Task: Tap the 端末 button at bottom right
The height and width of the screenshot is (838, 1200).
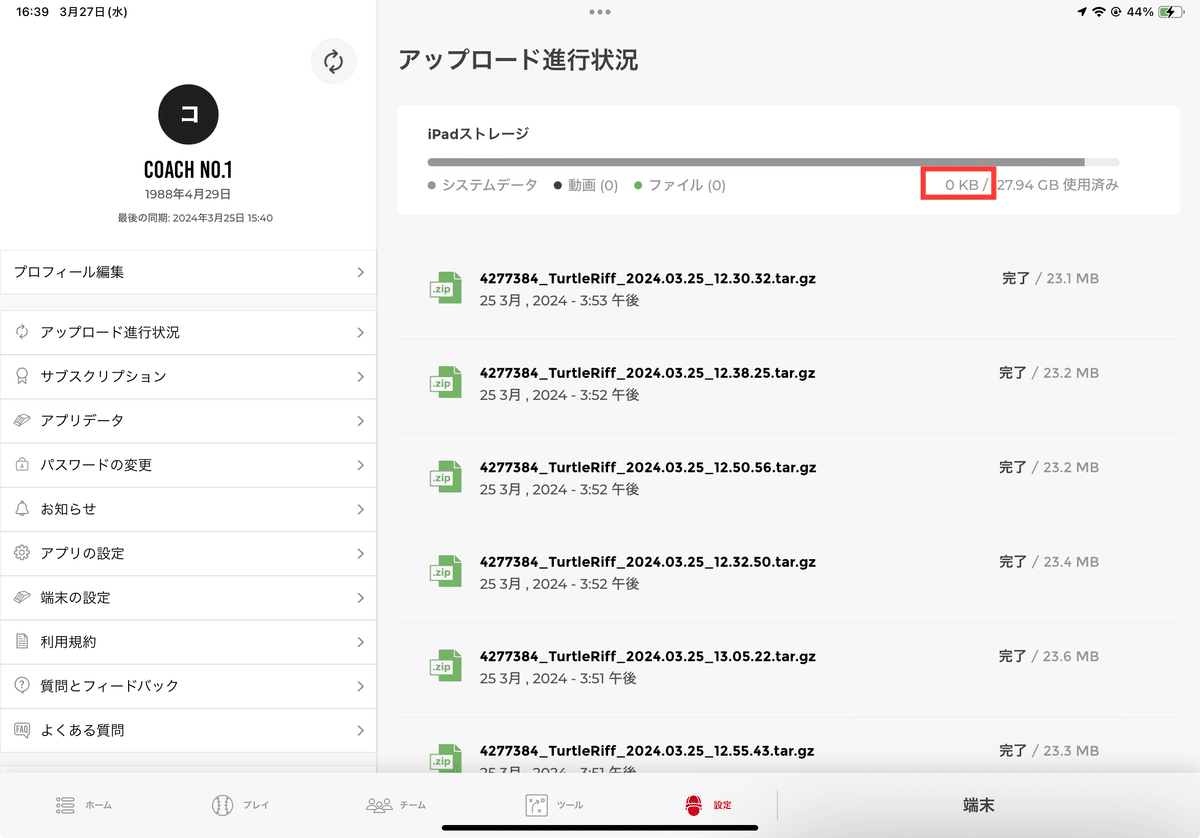Action: click(978, 805)
